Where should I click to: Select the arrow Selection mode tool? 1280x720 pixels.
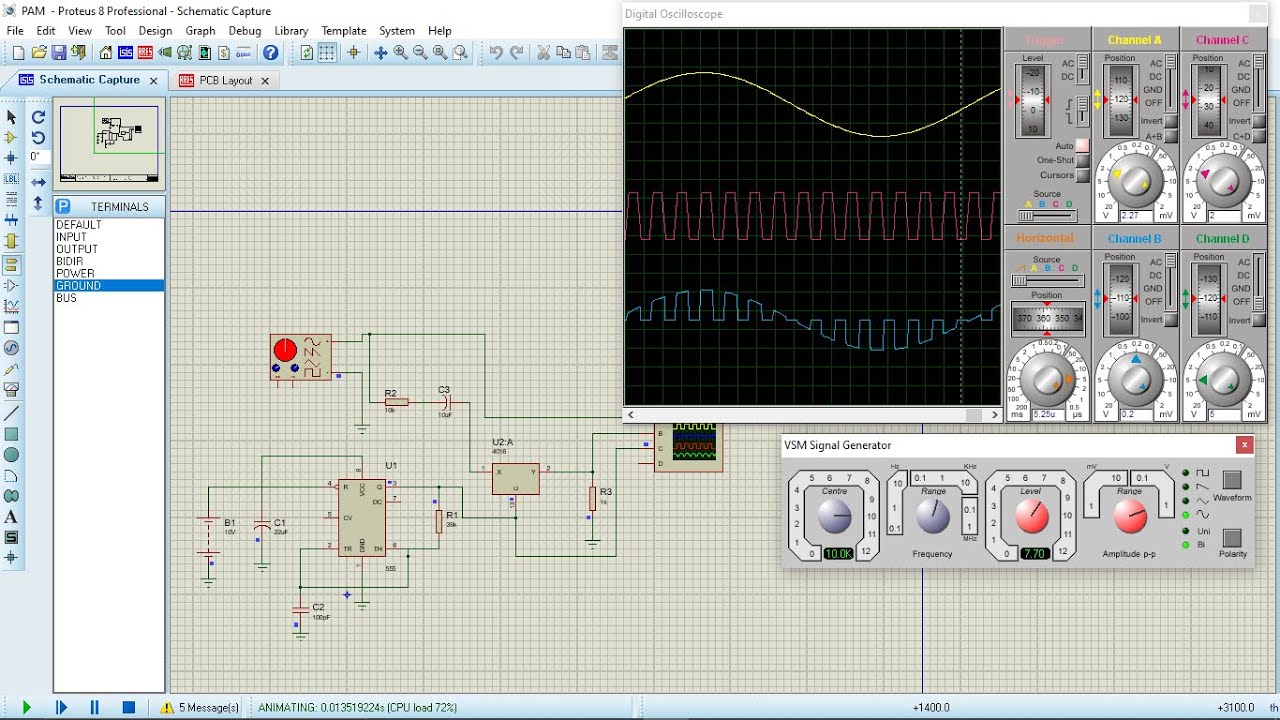coord(11,117)
